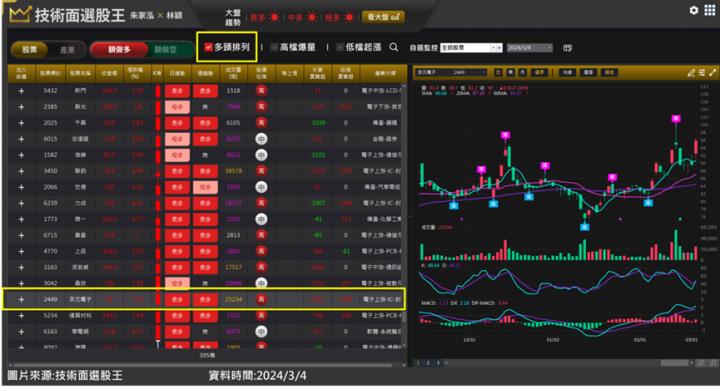Open the chart list settings icon
Viewport: 720px width, 389px height.
[702, 73]
